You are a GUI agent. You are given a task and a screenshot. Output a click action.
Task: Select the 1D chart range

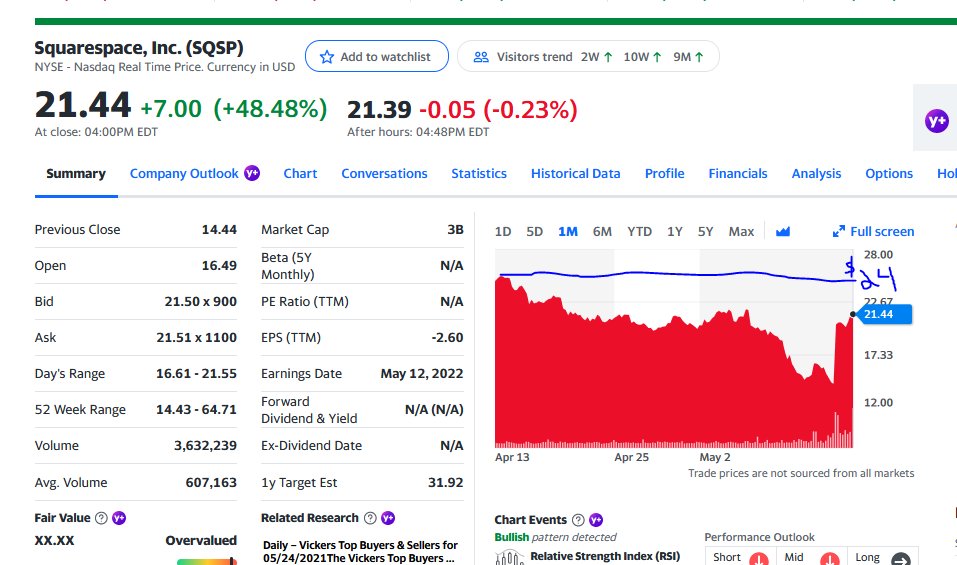tap(503, 232)
